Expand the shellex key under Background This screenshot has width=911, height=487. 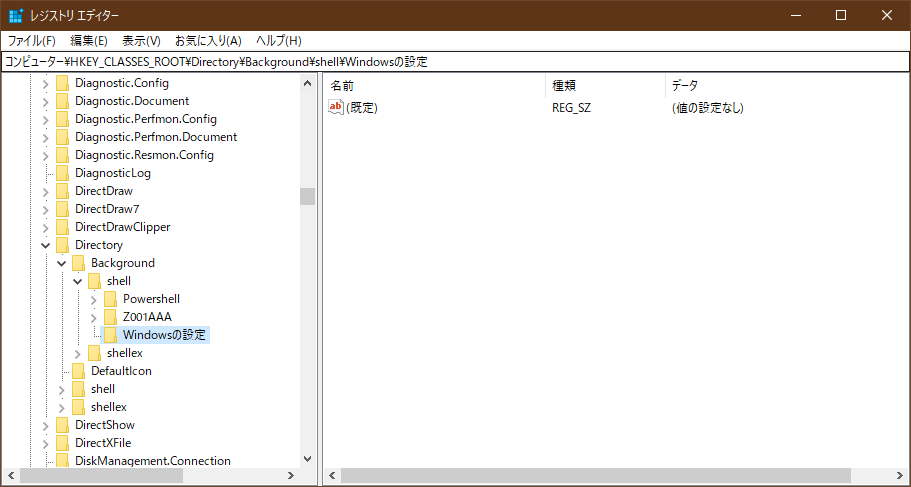(x=77, y=353)
